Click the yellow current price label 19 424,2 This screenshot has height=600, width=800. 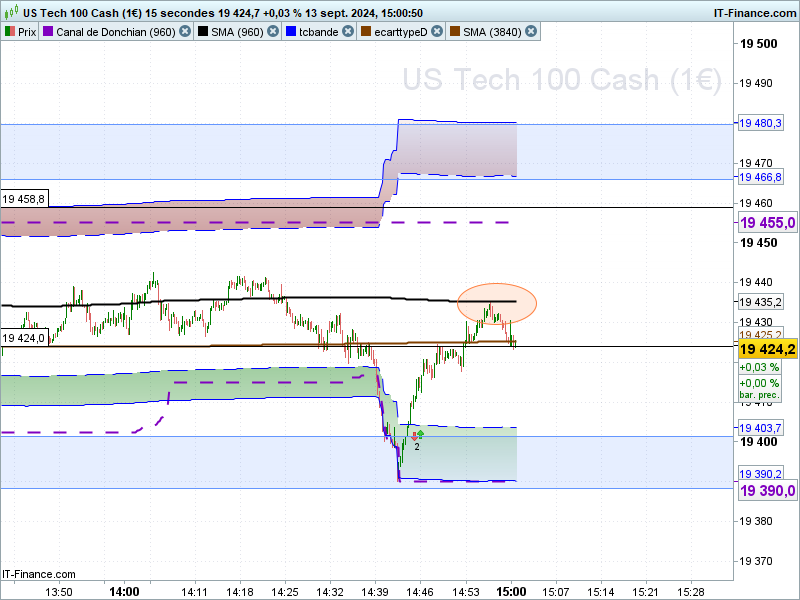(768, 349)
